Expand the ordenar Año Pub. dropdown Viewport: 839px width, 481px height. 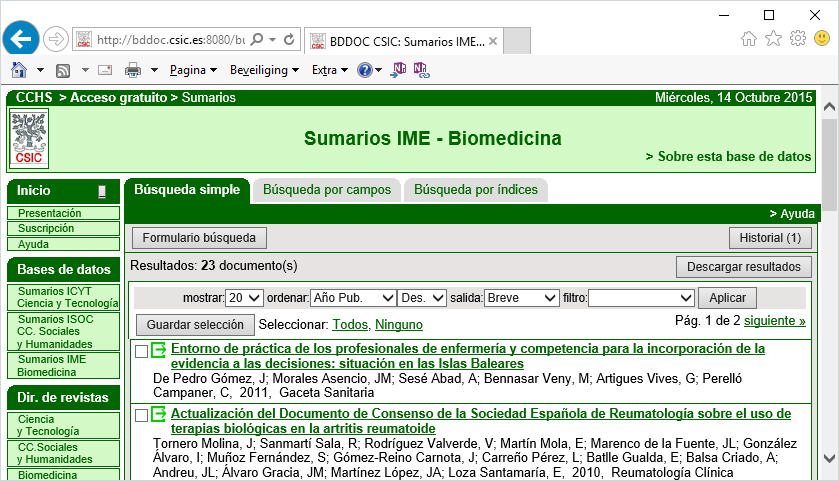(x=352, y=298)
